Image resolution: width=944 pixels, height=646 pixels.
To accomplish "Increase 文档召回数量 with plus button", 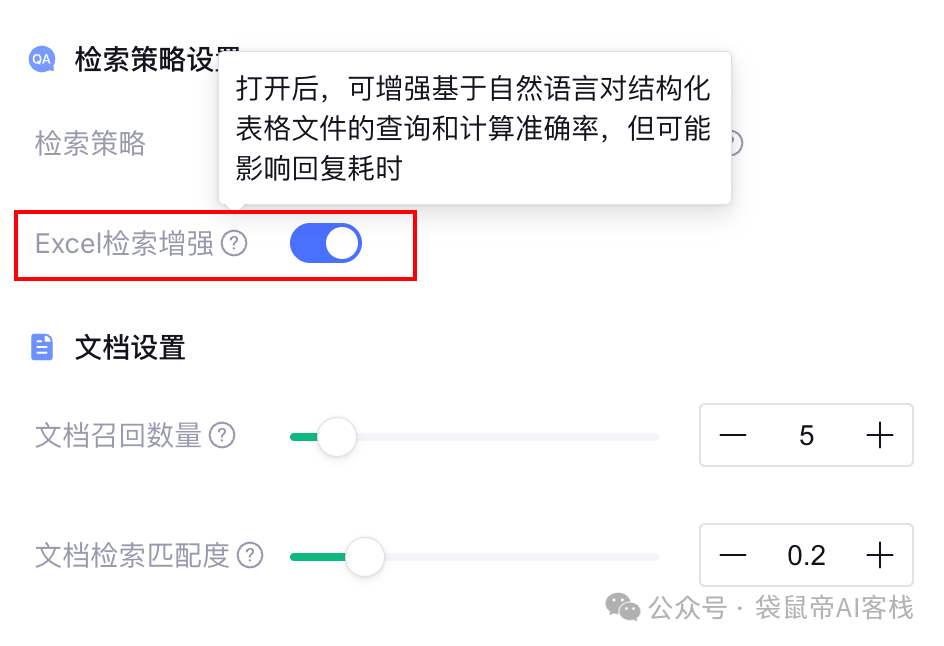I will click(x=879, y=436).
